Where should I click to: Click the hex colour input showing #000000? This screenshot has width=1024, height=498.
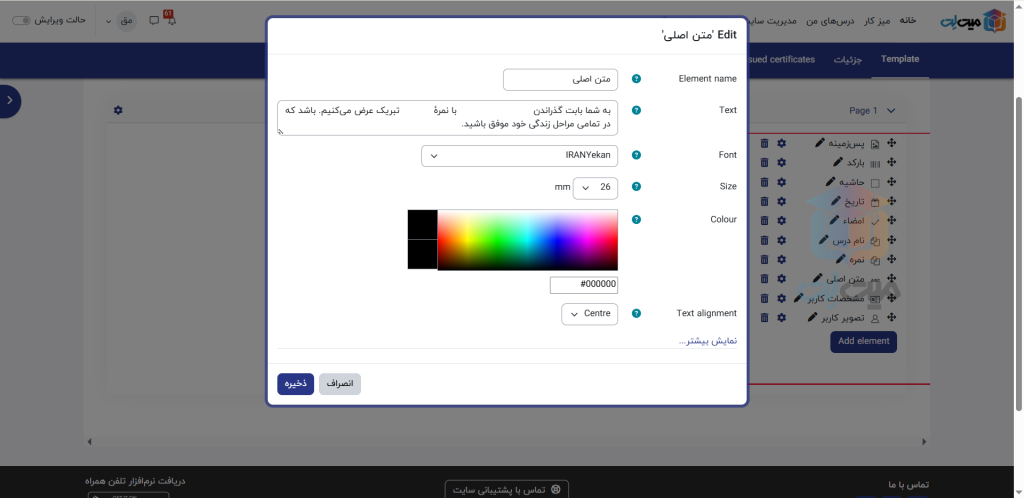tap(584, 285)
